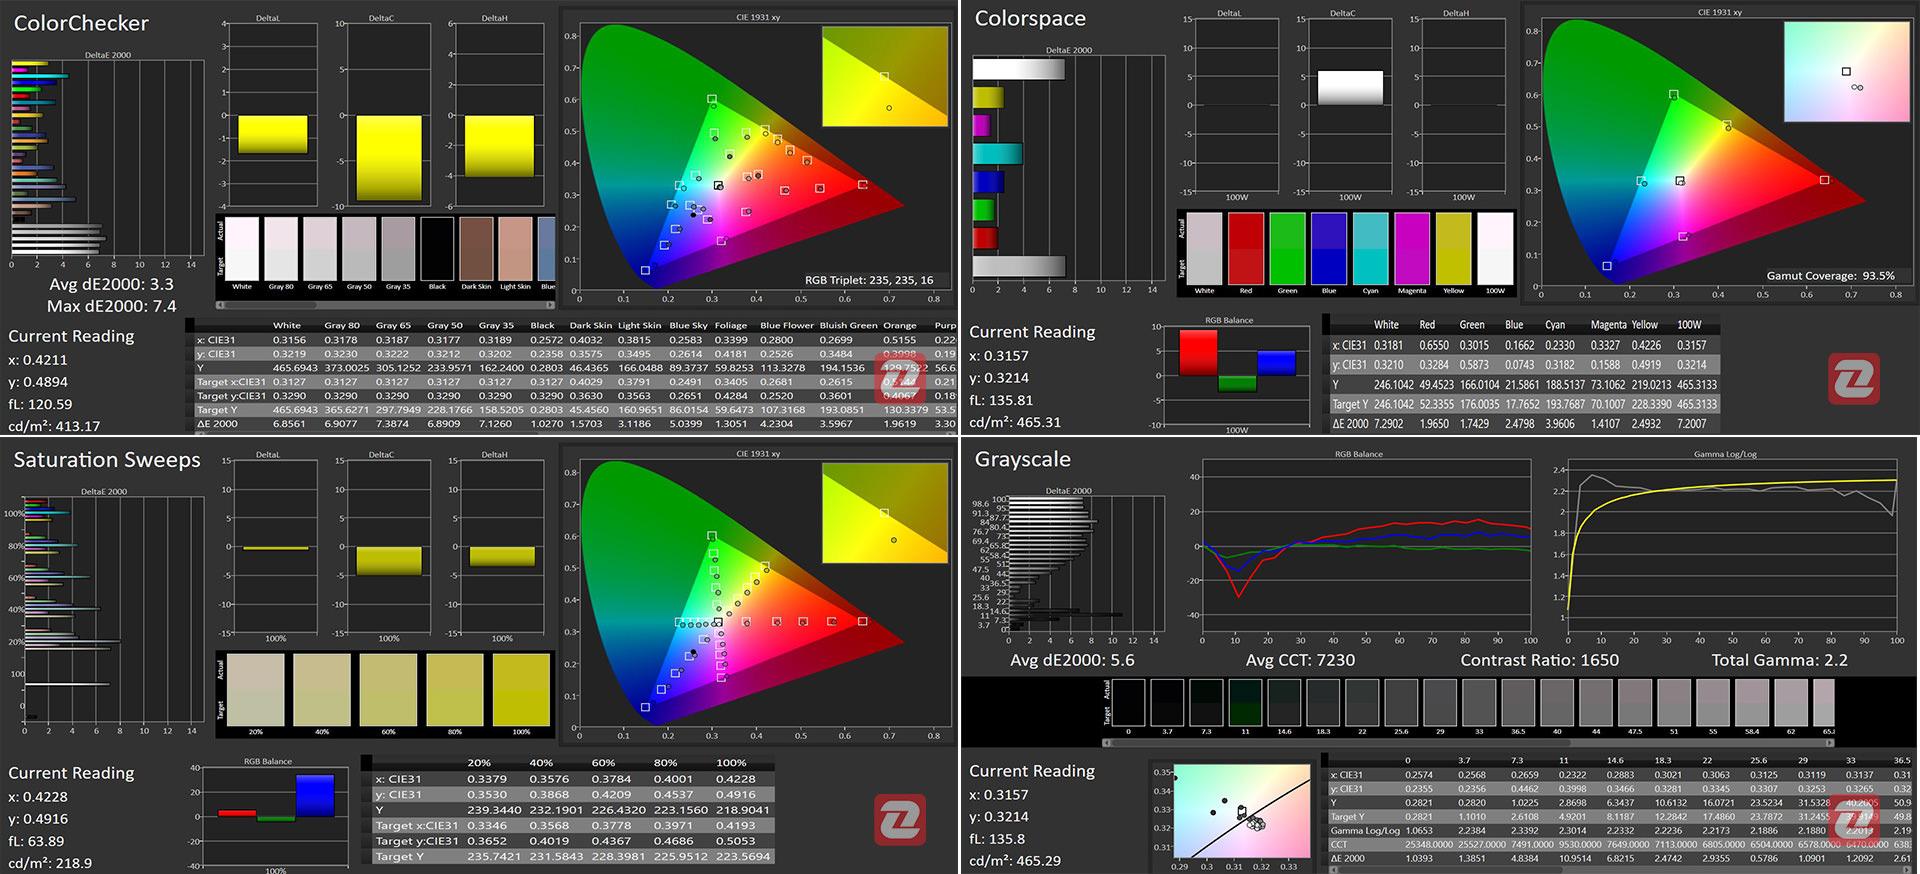Click the 'RGB Triplet: 235, 235, 16' label
The height and width of the screenshot is (874, 1920).
[869, 281]
